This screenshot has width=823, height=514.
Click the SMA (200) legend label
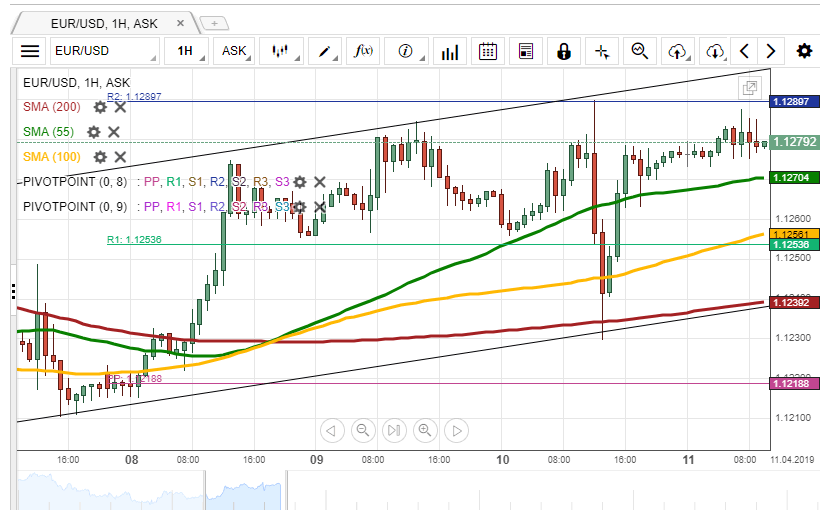pyautogui.click(x=52, y=107)
